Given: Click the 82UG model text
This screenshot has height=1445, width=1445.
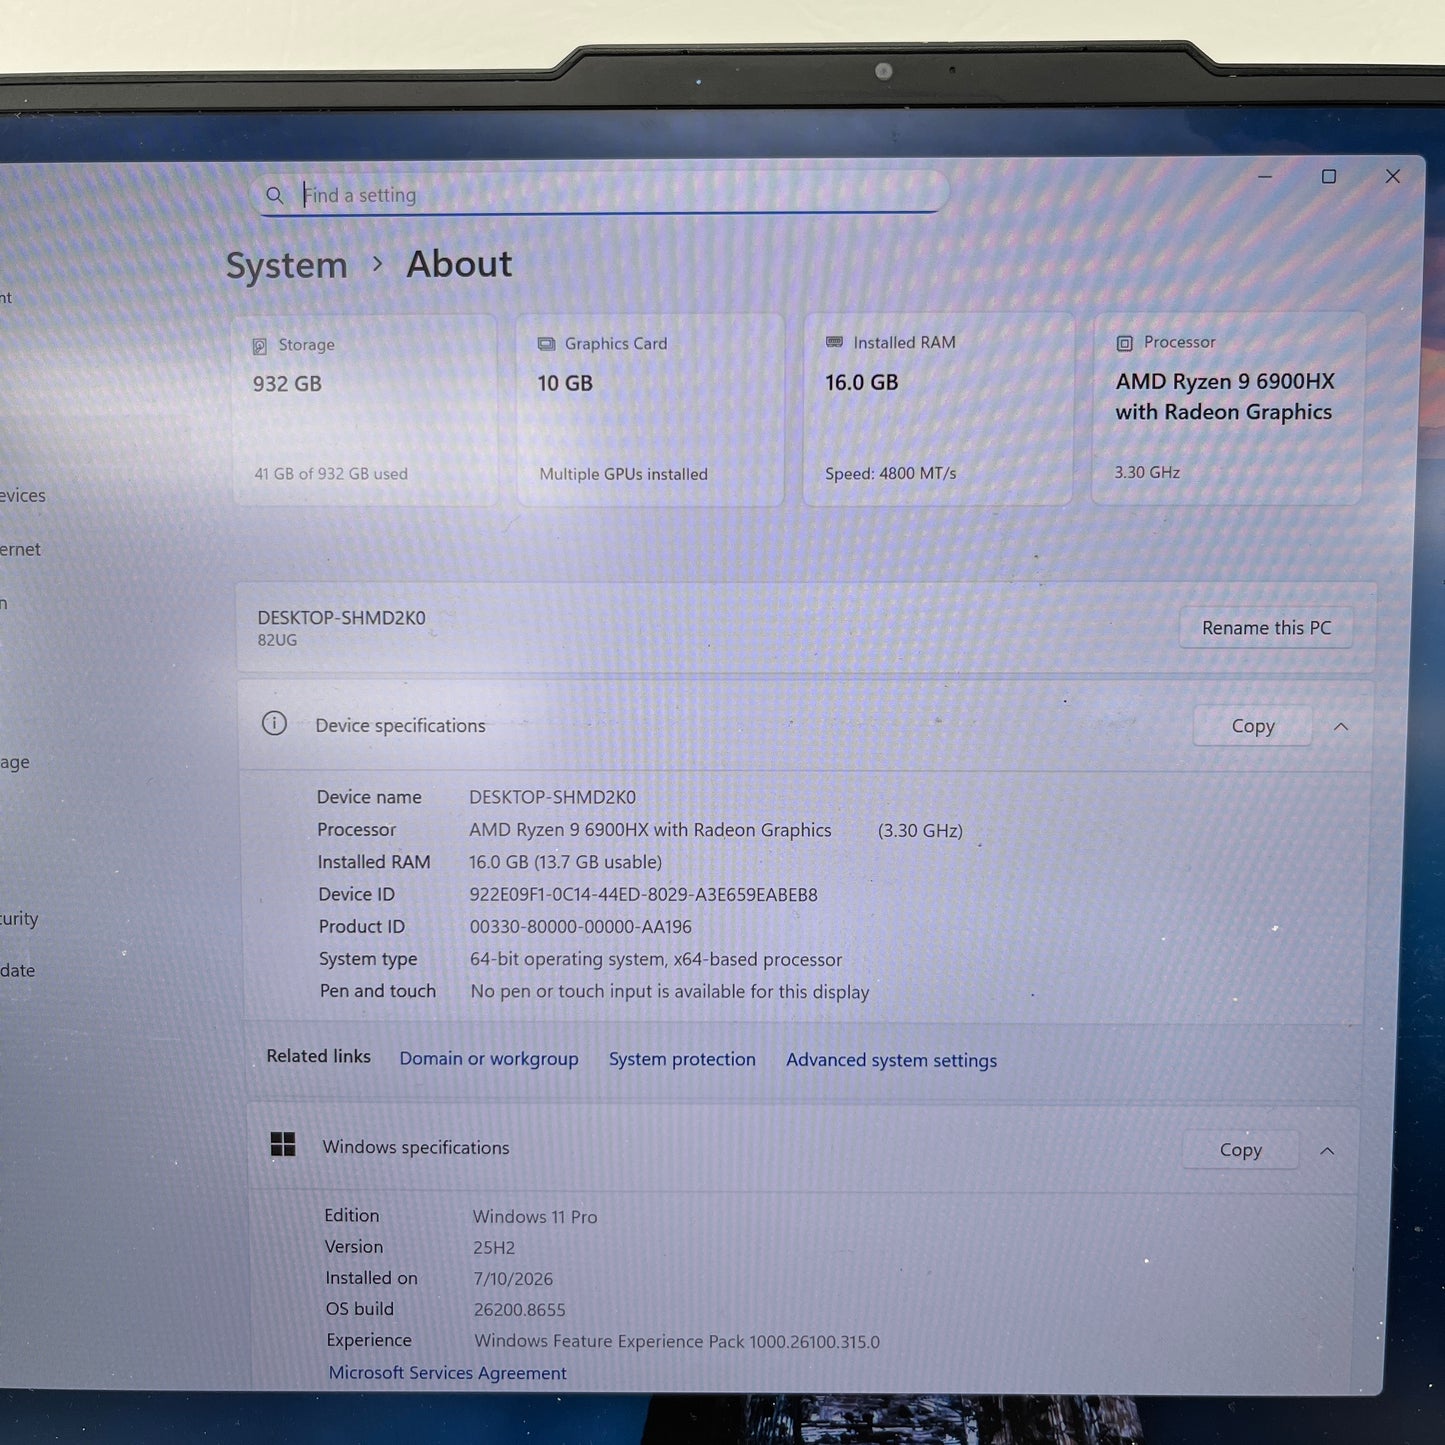Looking at the screenshot, I should click(277, 640).
